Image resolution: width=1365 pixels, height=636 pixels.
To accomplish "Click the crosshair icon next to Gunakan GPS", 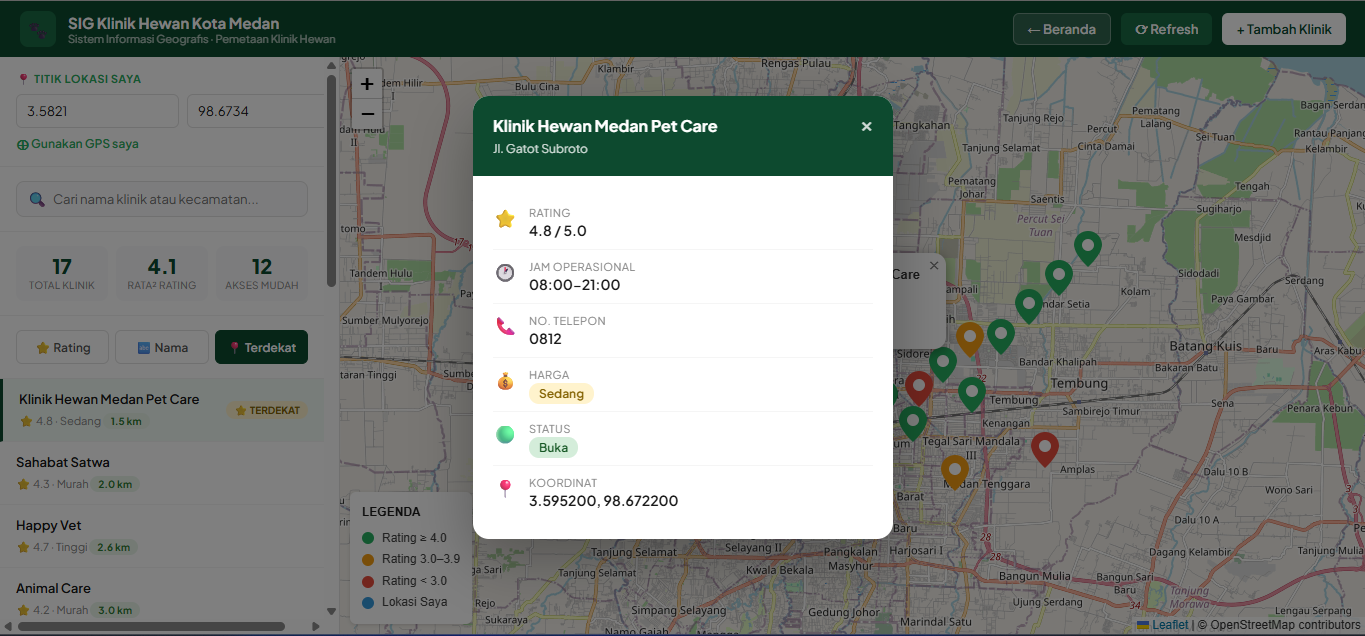I will (x=22, y=144).
